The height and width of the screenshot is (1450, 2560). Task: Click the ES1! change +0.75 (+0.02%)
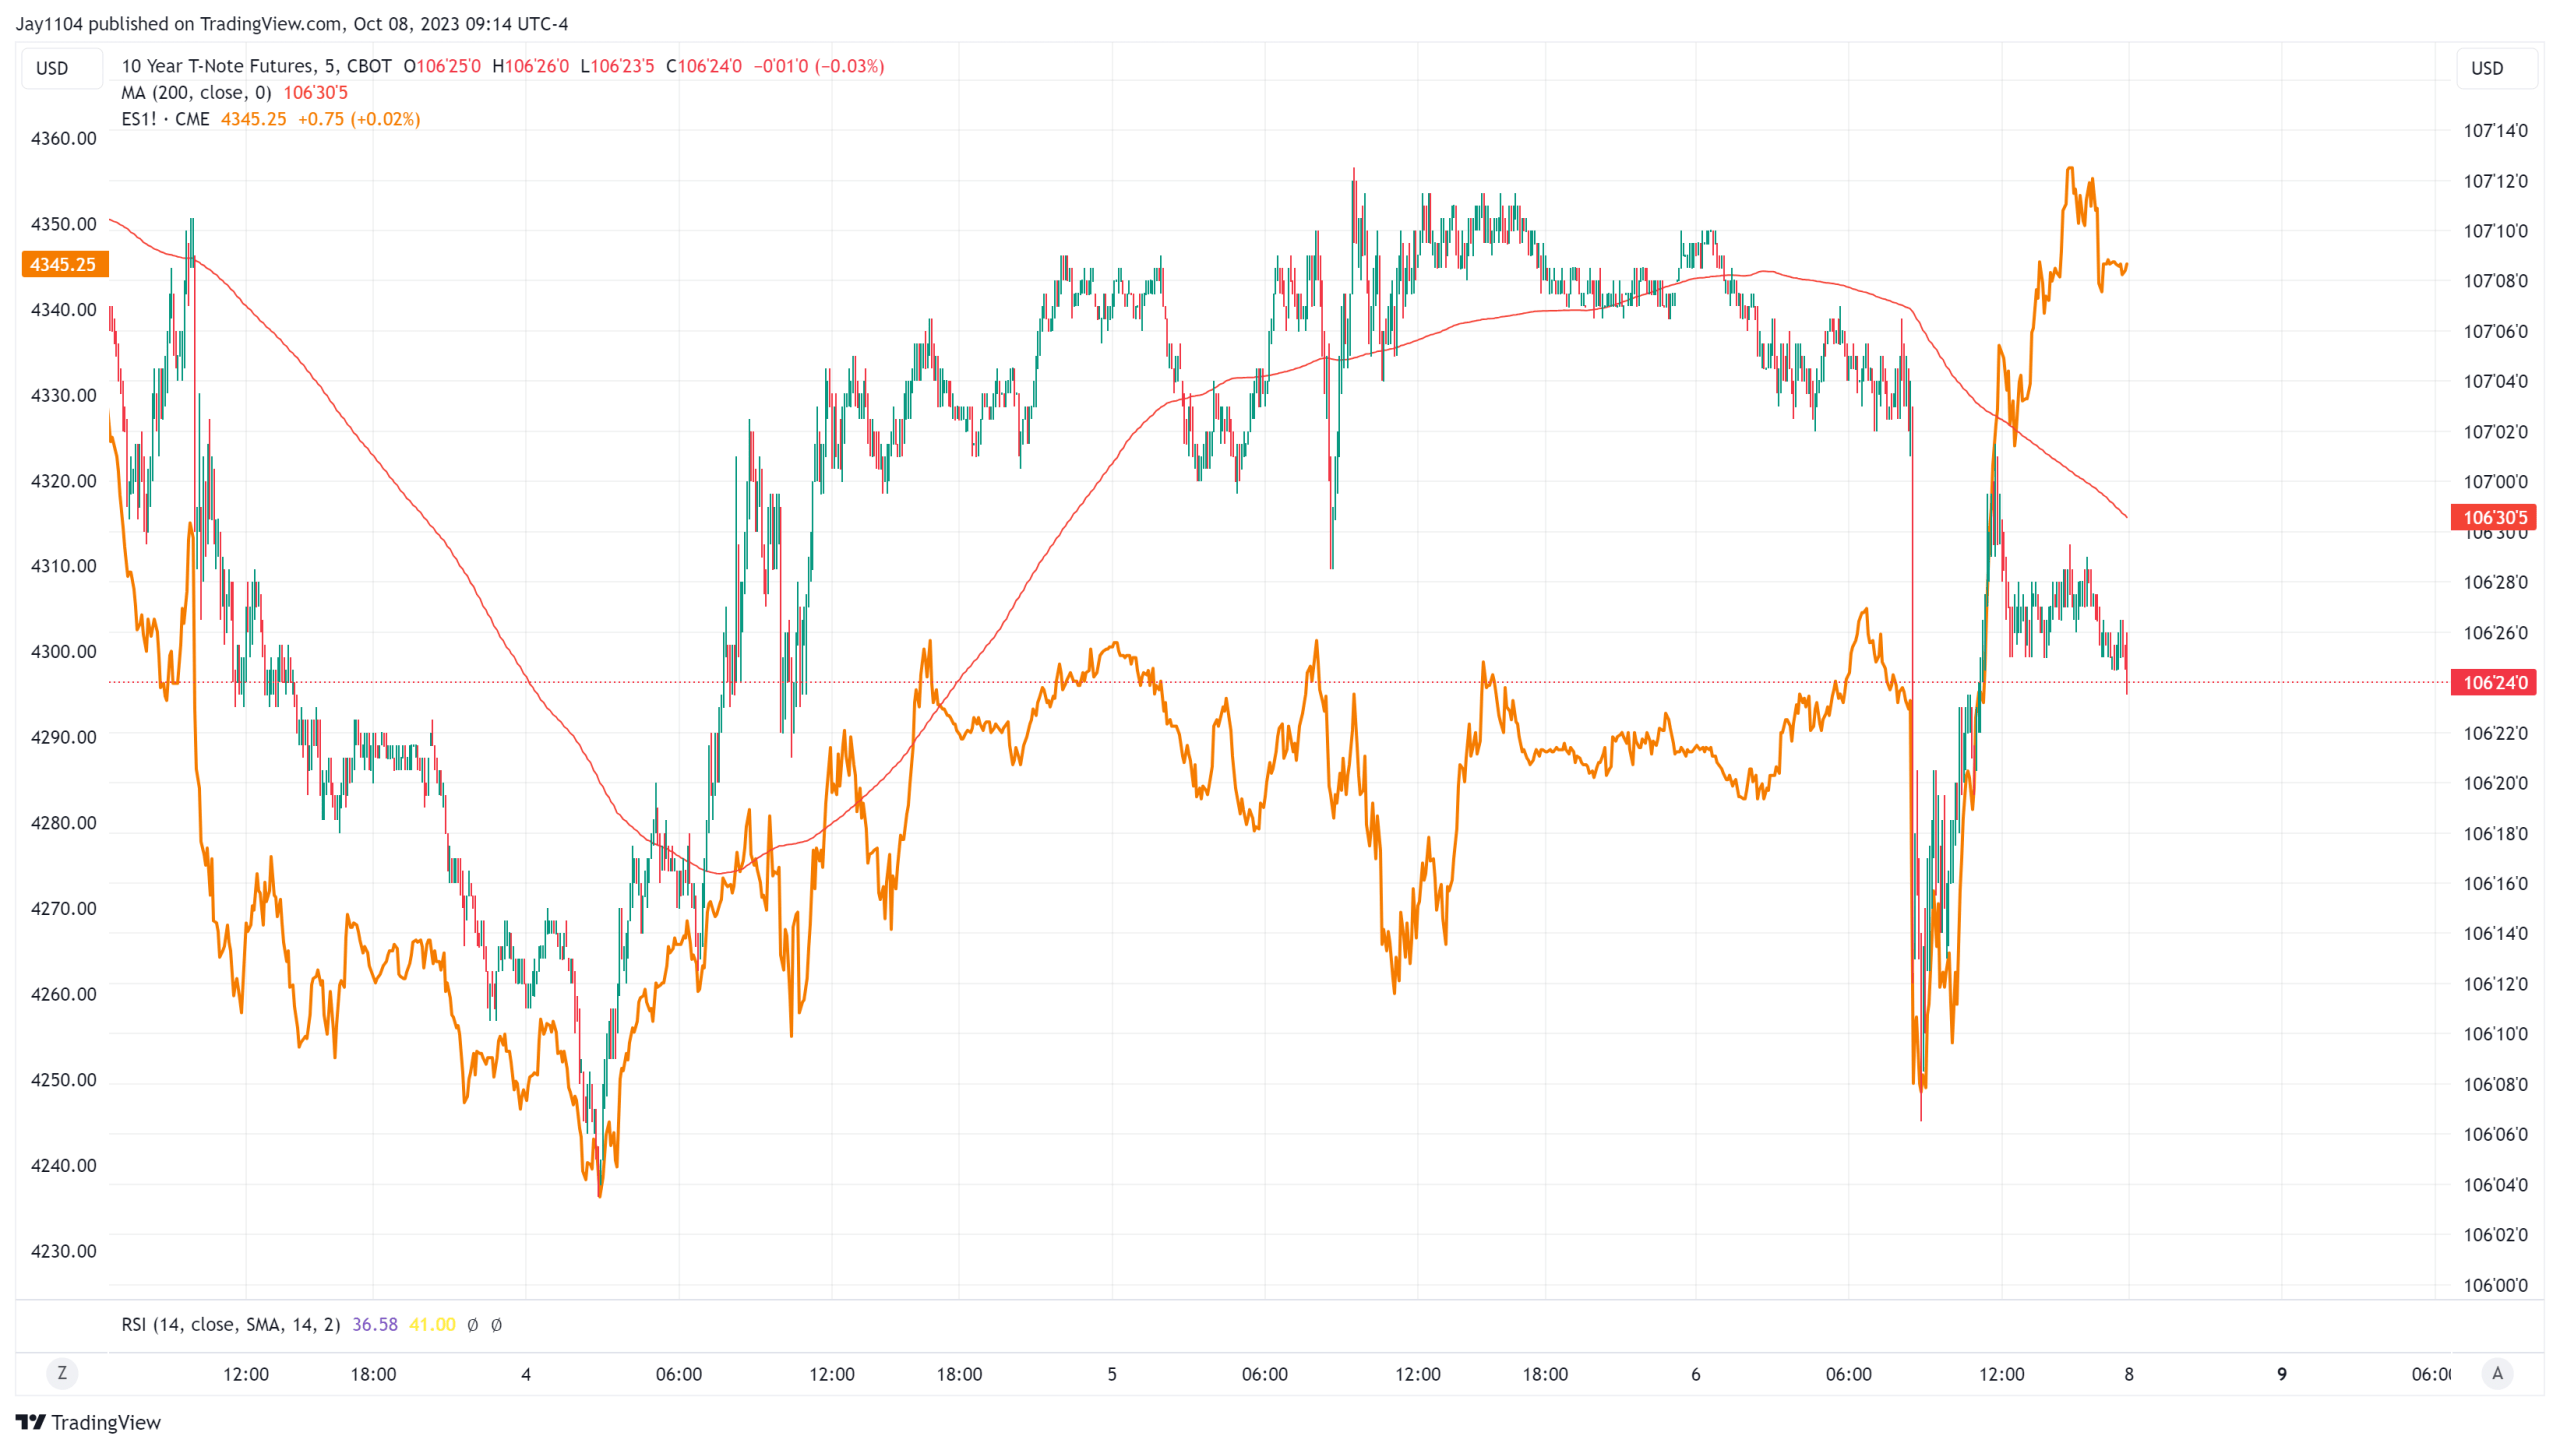tap(359, 119)
